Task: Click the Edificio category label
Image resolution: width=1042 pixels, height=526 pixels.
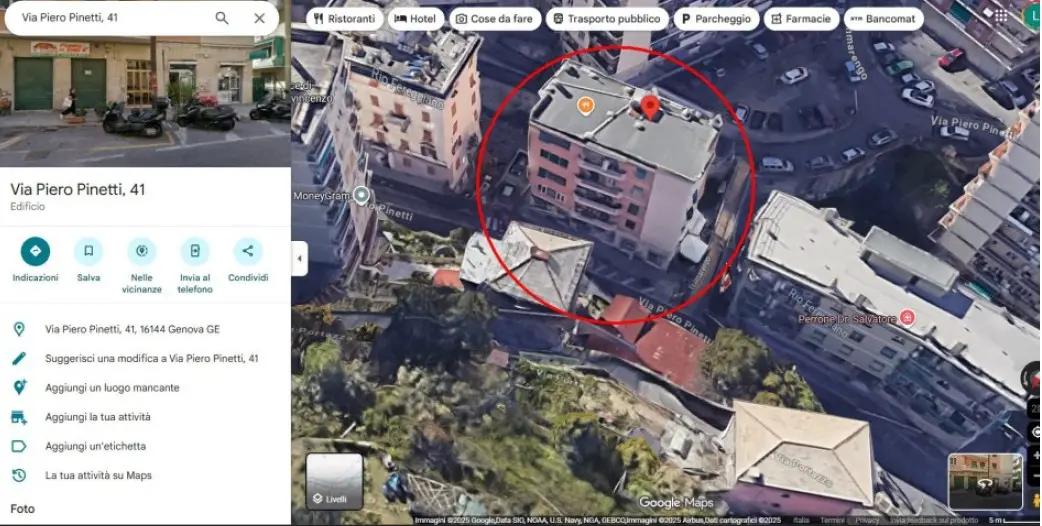Action: click(x=28, y=207)
